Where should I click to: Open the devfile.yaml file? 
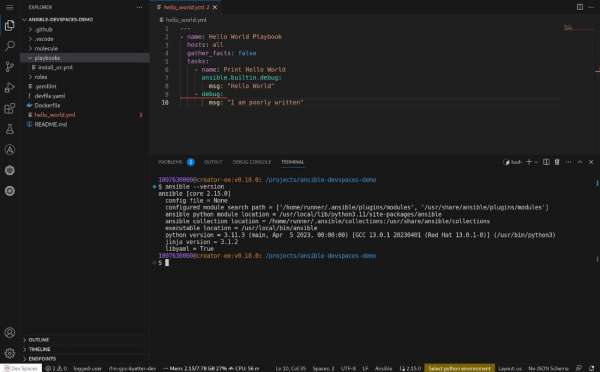coord(50,96)
